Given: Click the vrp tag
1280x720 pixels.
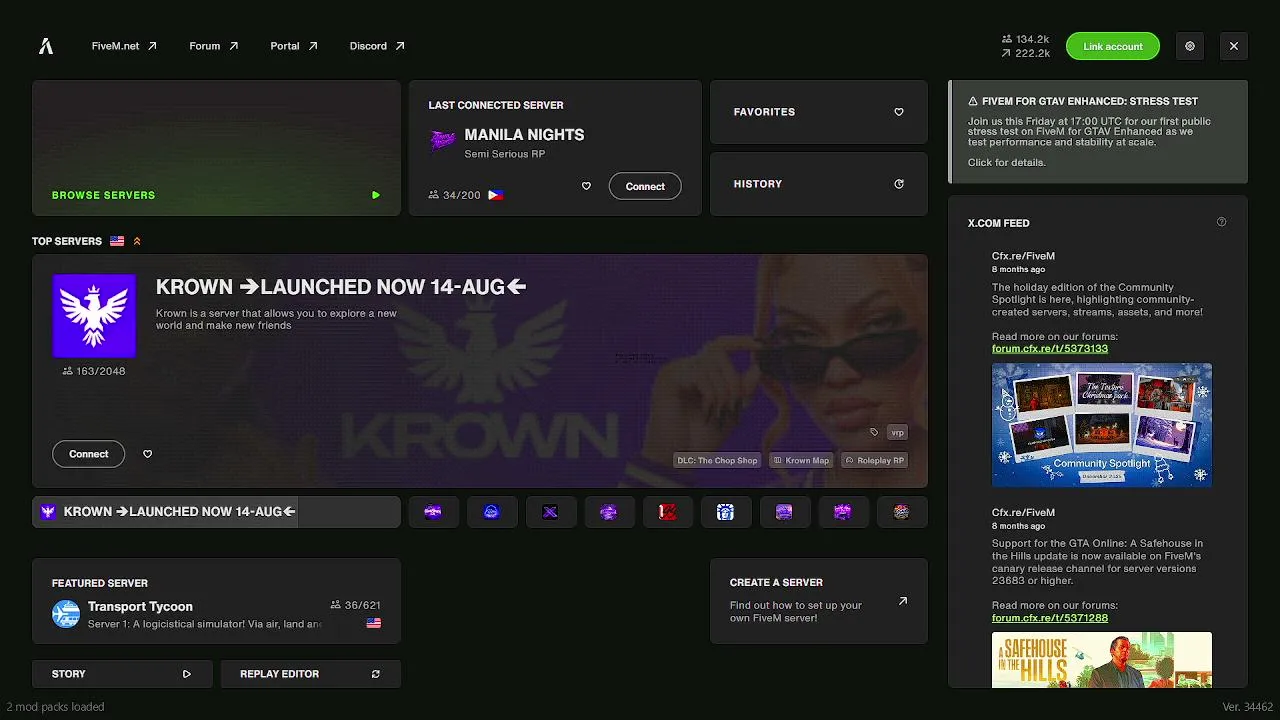Looking at the screenshot, I should [897, 432].
